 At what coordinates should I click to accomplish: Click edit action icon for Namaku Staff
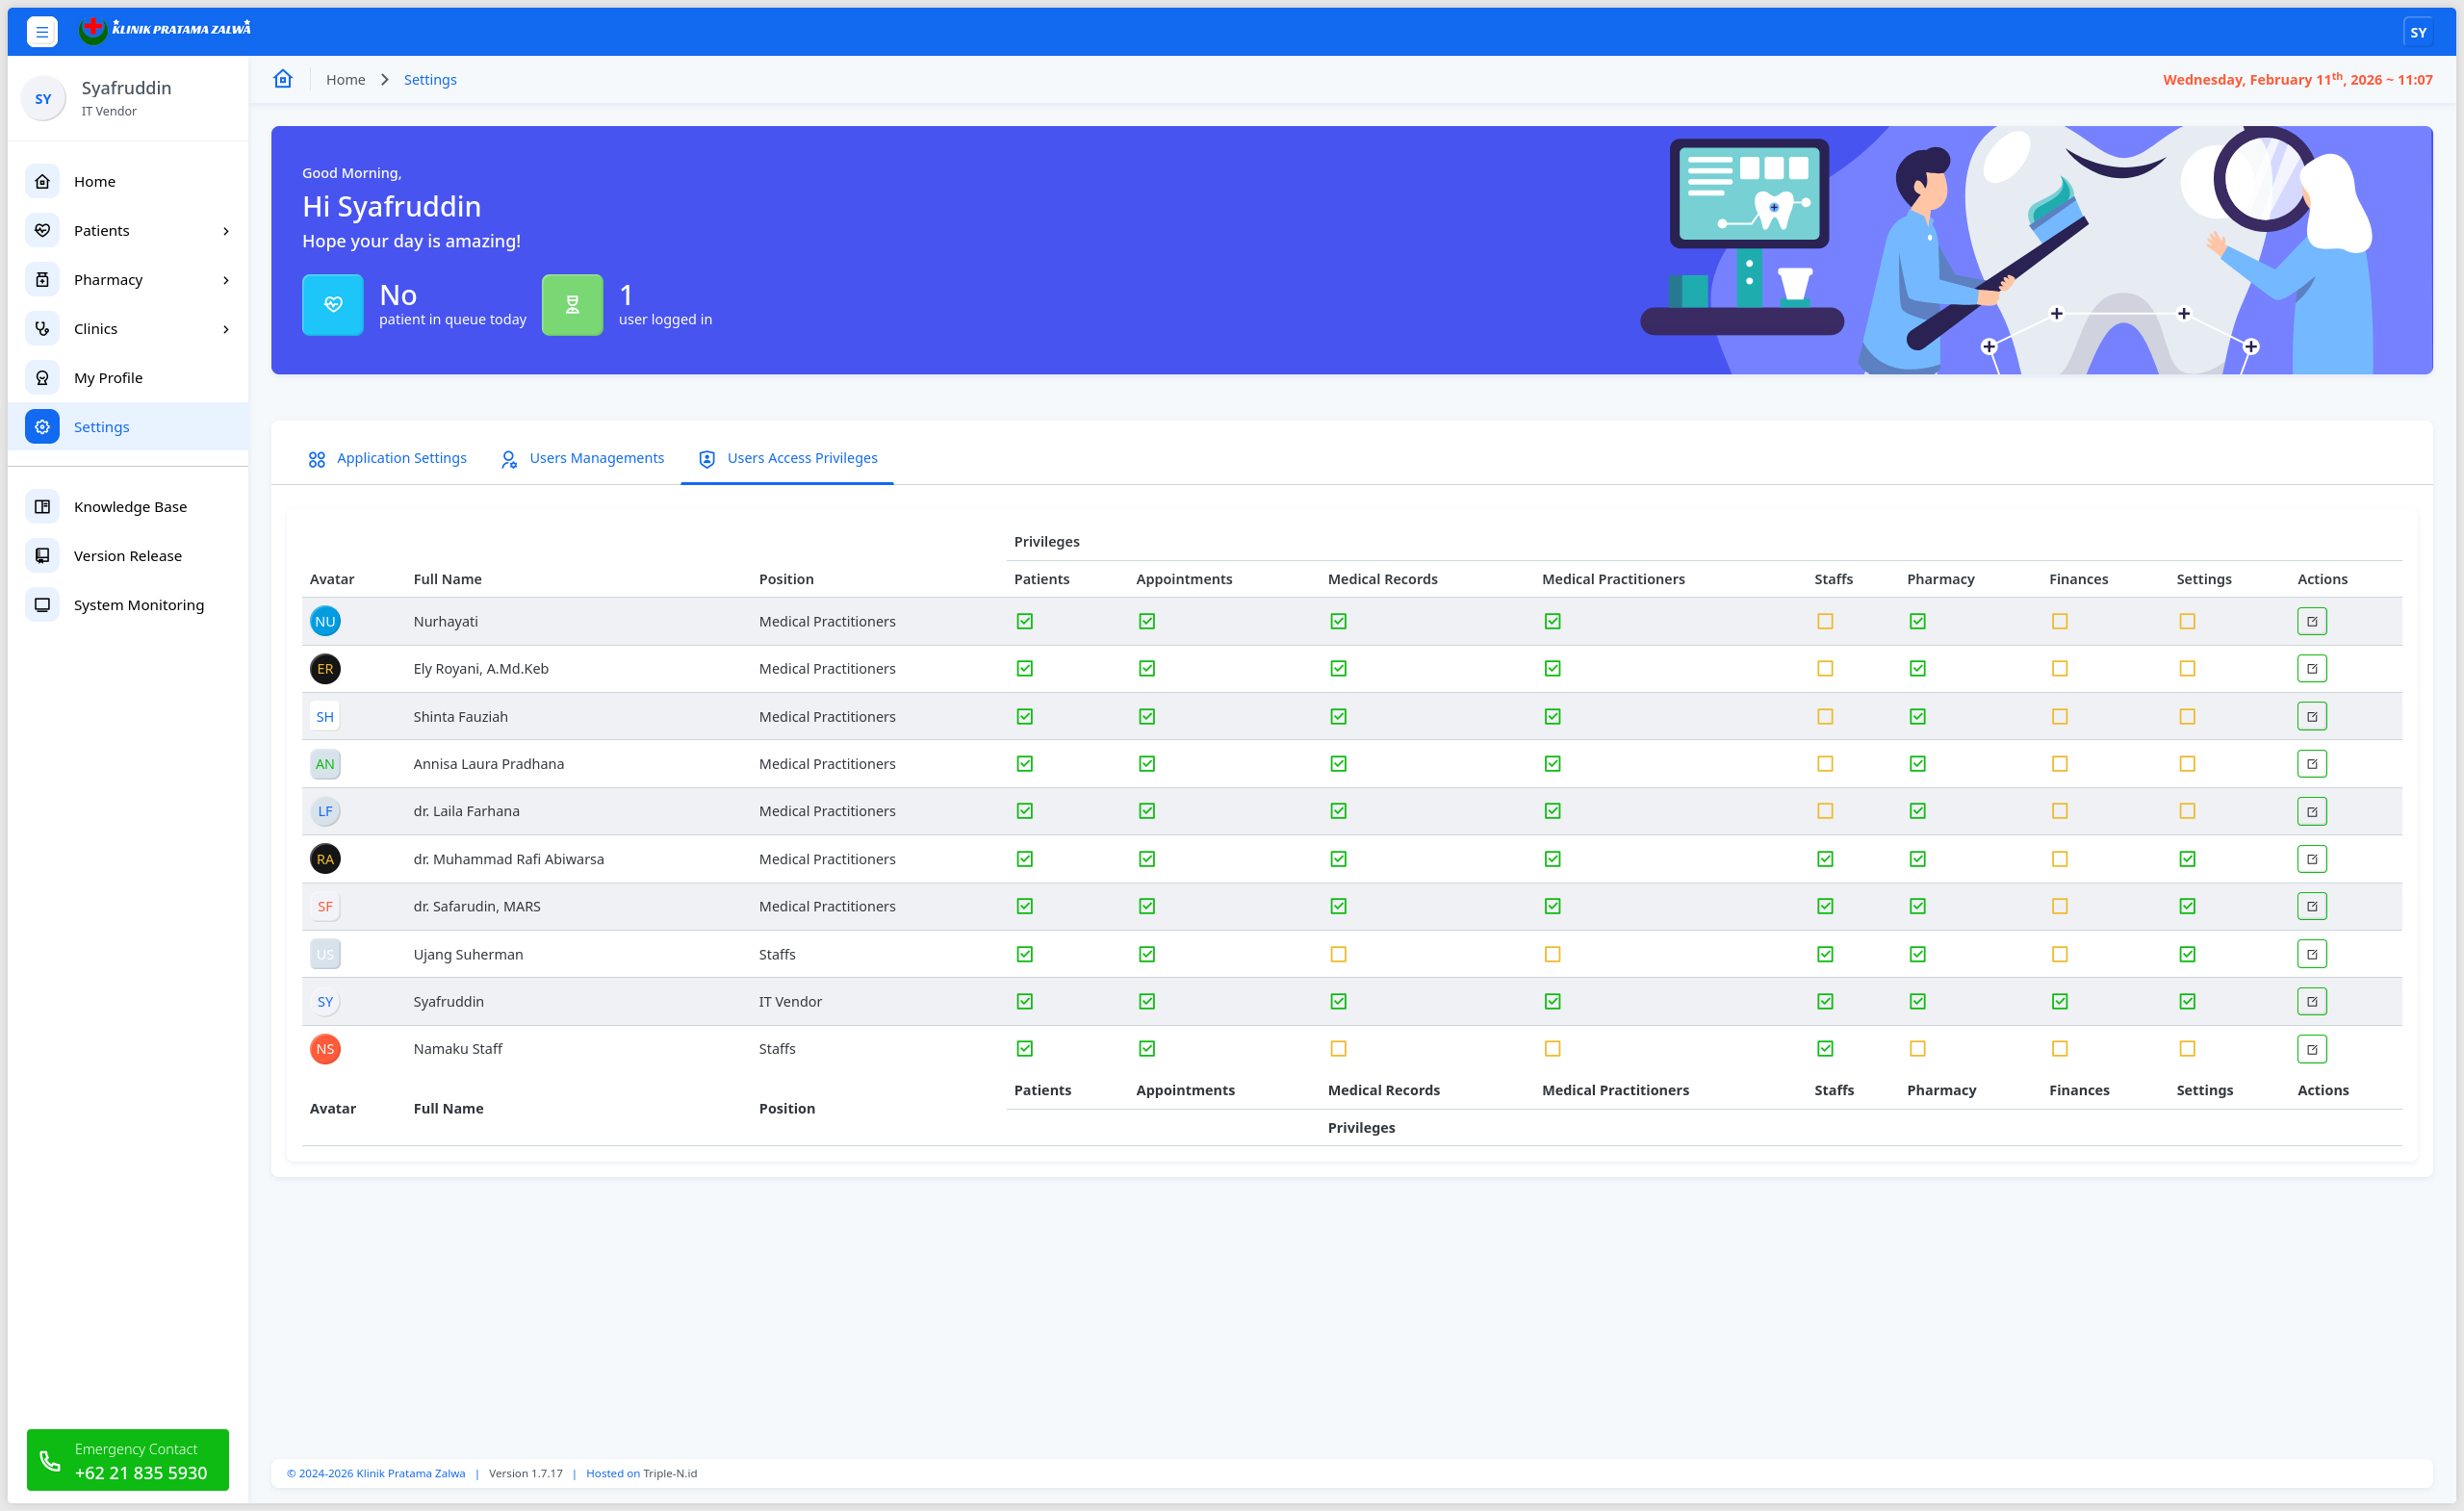coord(2311,1049)
